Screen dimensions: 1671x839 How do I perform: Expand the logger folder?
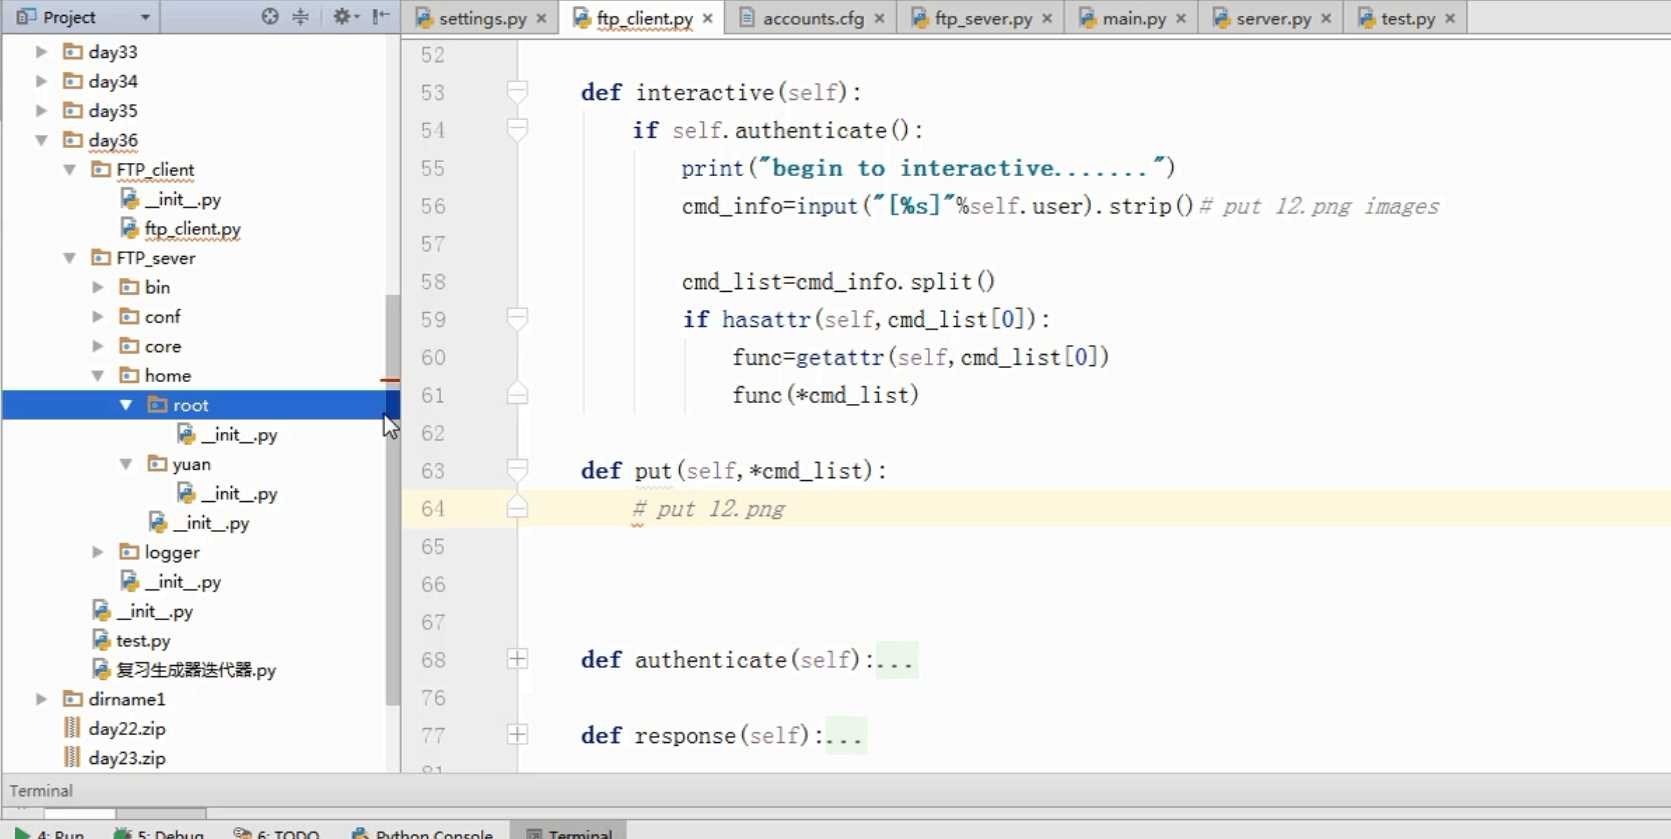(x=97, y=552)
